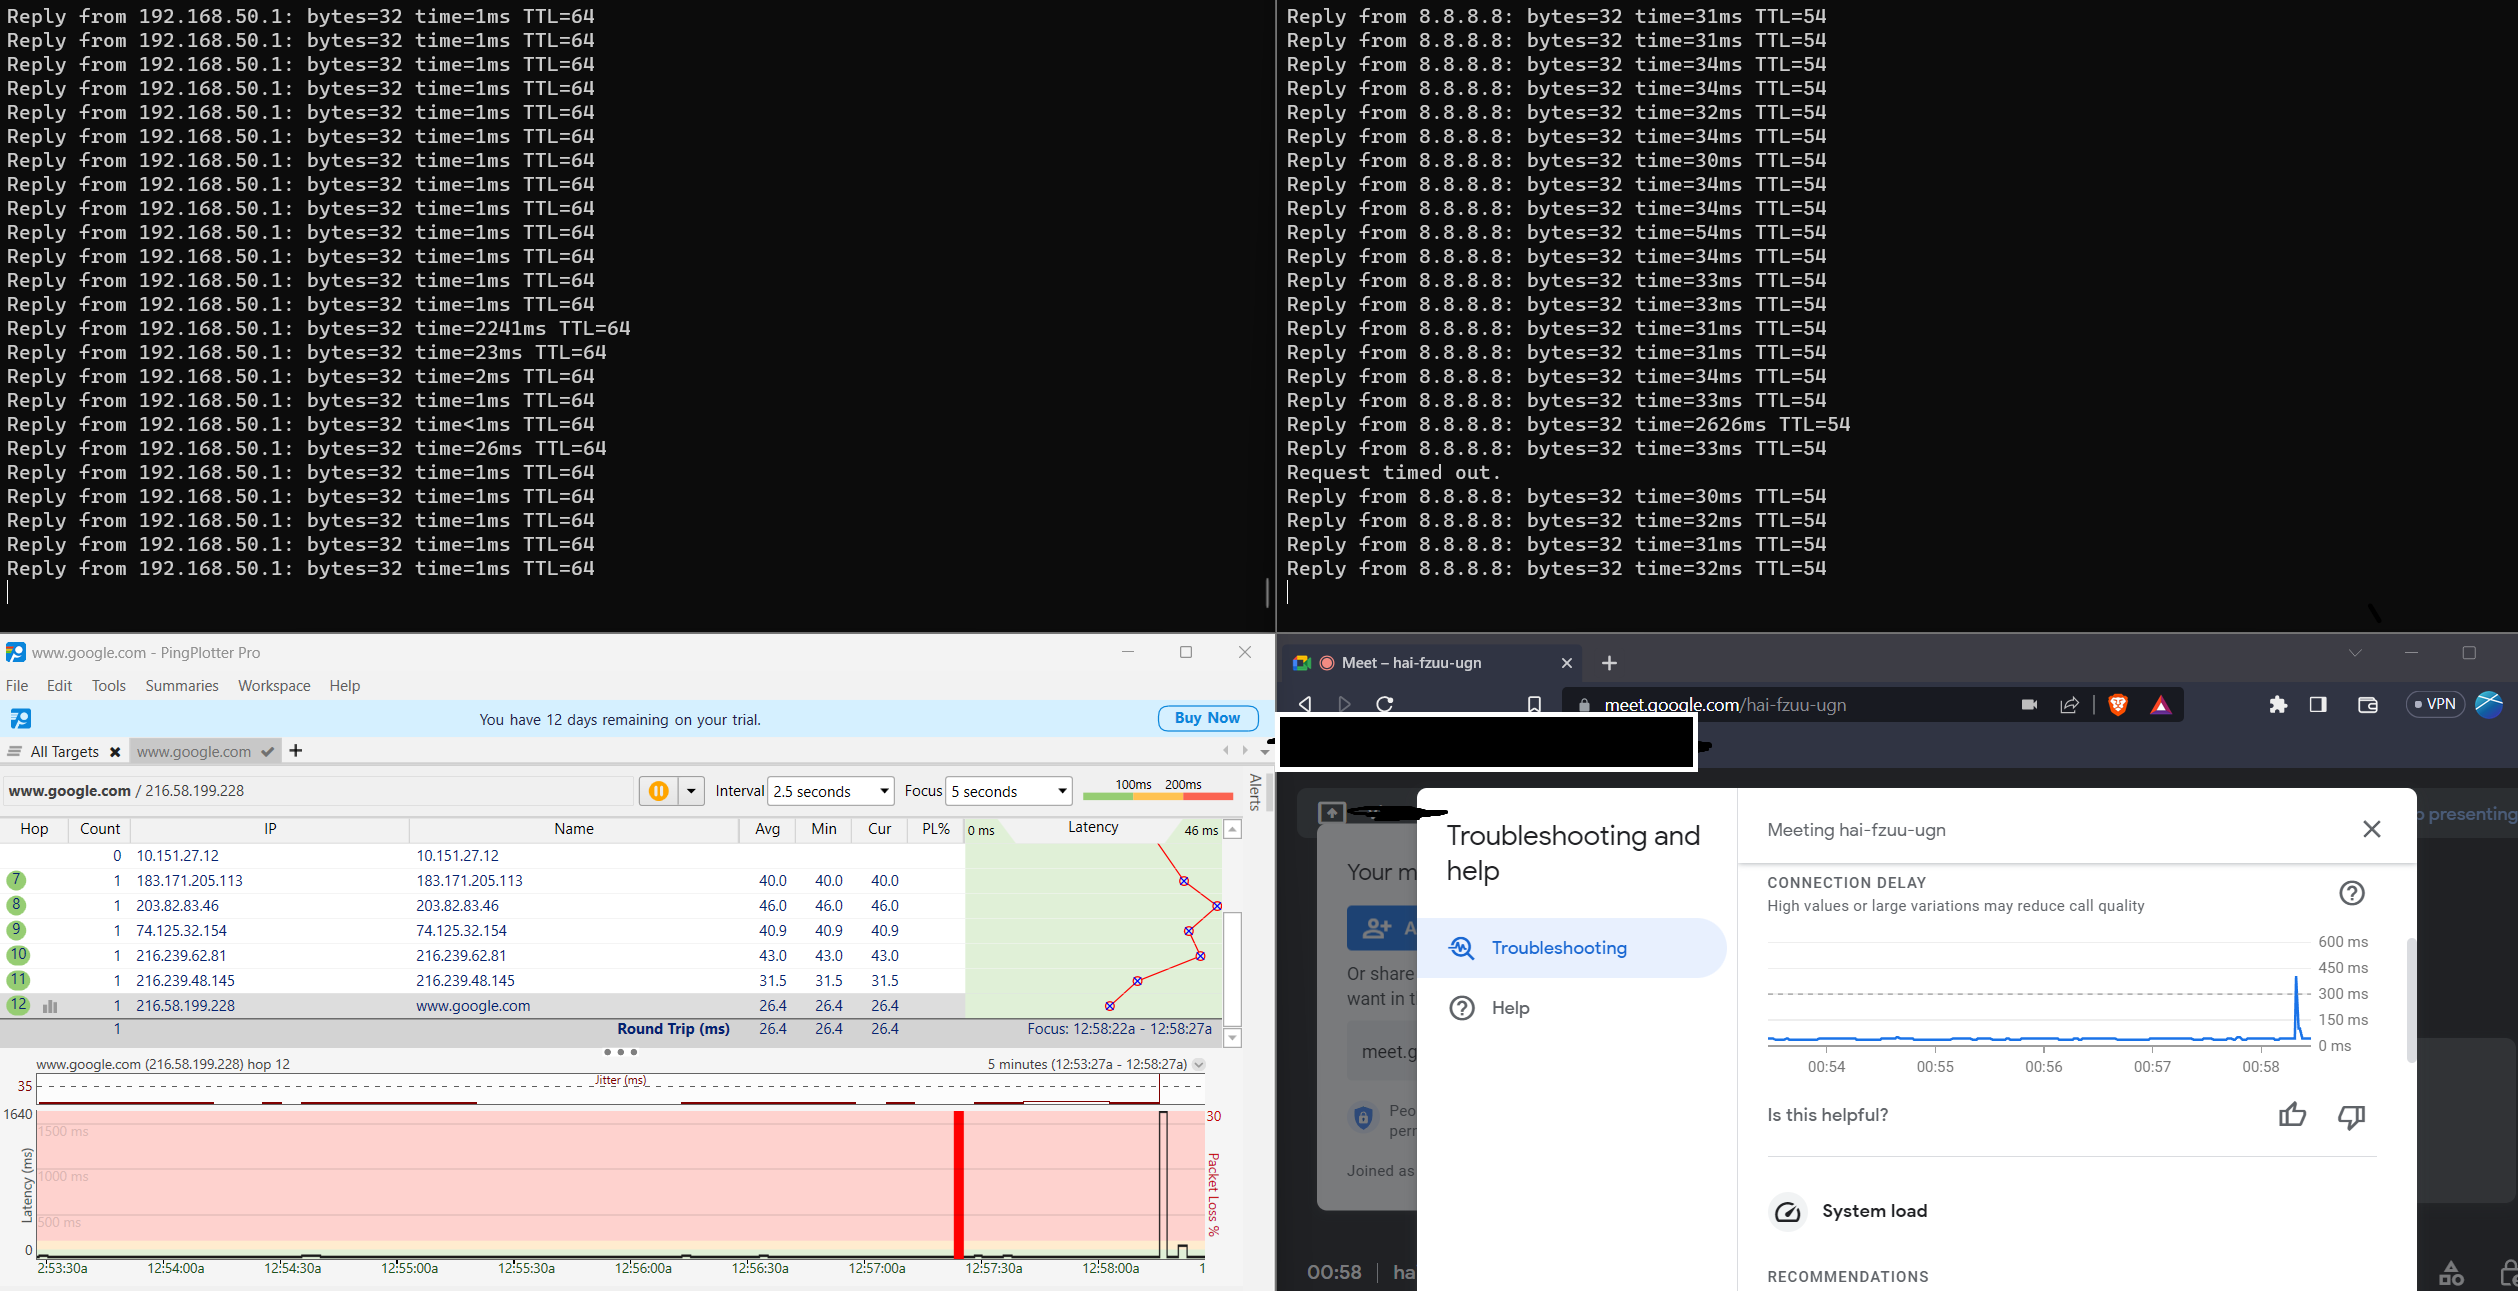The height and width of the screenshot is (1291, 2518).
Task: Sort by the PL% column header
Action: pyautogui.click(x=936, y=829)
